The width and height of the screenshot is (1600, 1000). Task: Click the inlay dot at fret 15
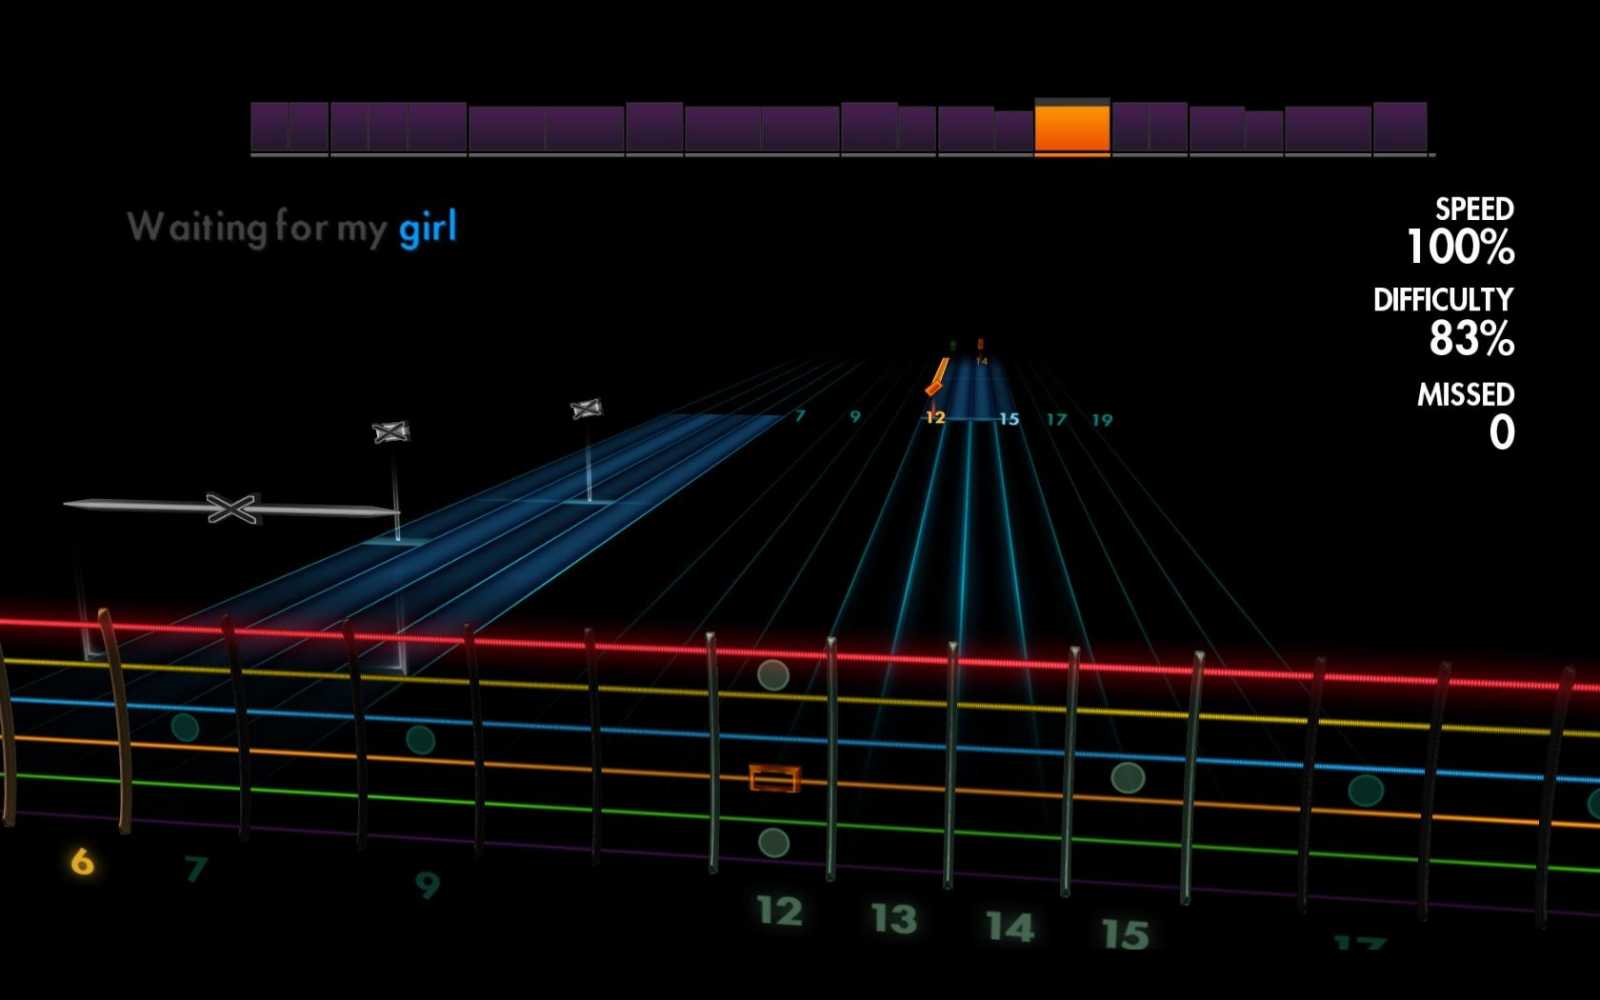tap(1128, 777)
